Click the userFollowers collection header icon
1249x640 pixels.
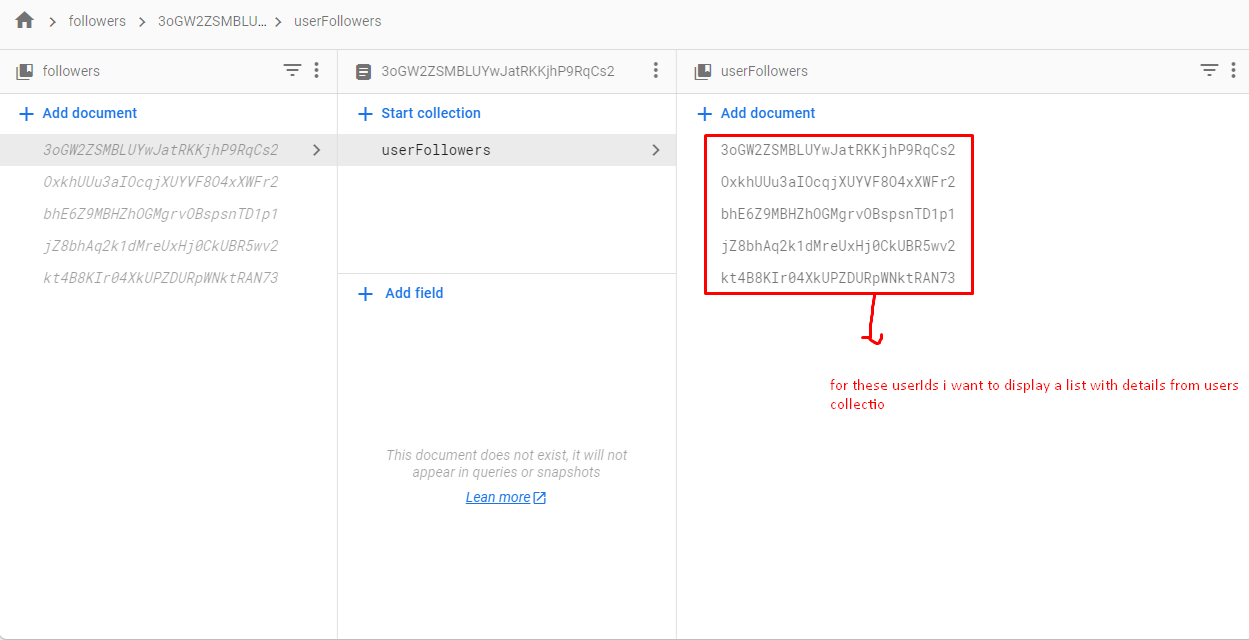click(703, 71)
